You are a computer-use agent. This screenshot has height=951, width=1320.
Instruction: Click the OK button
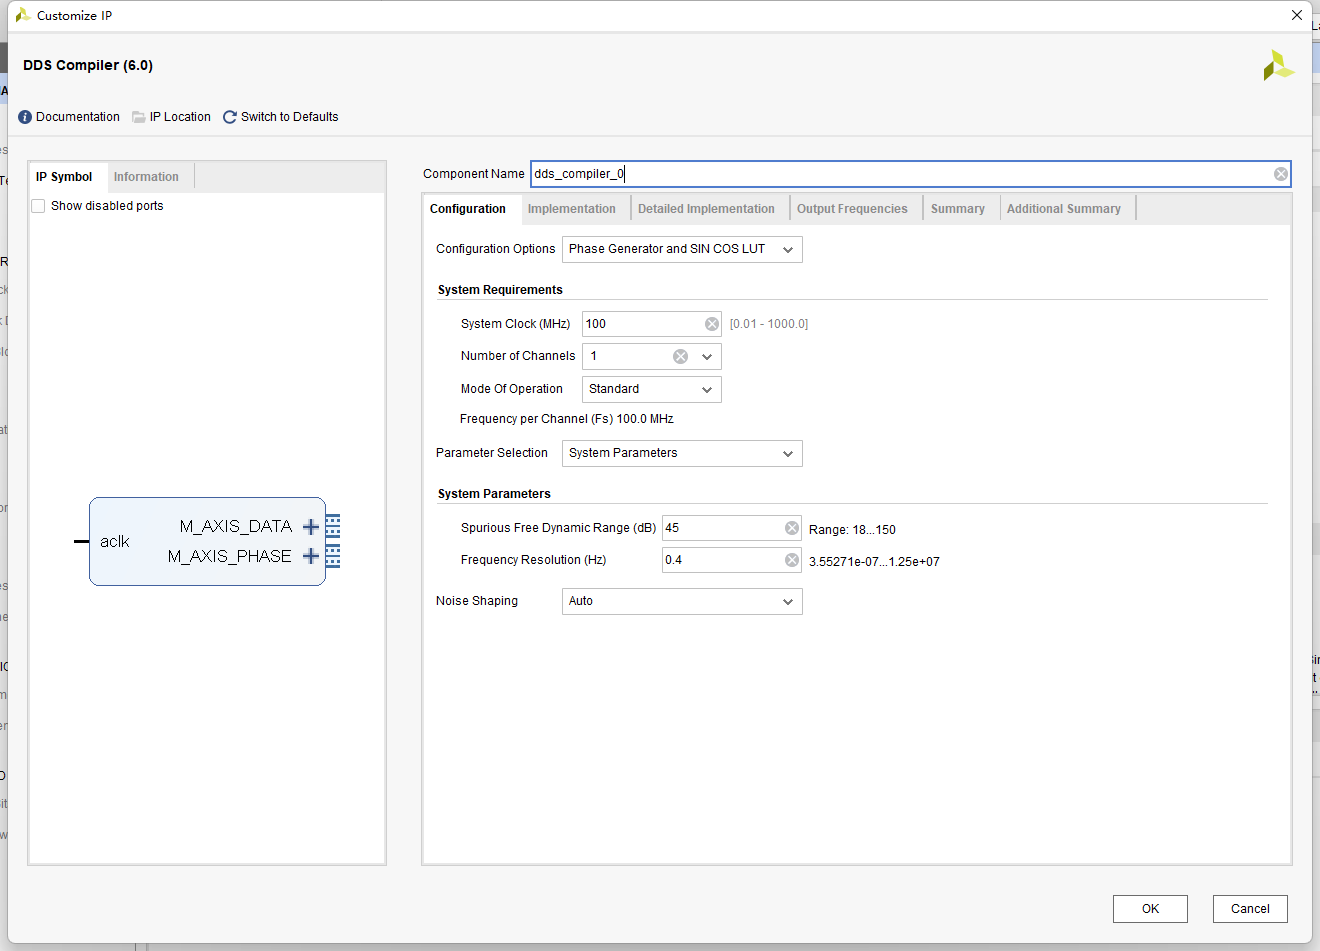click(x=1150, y=909)
